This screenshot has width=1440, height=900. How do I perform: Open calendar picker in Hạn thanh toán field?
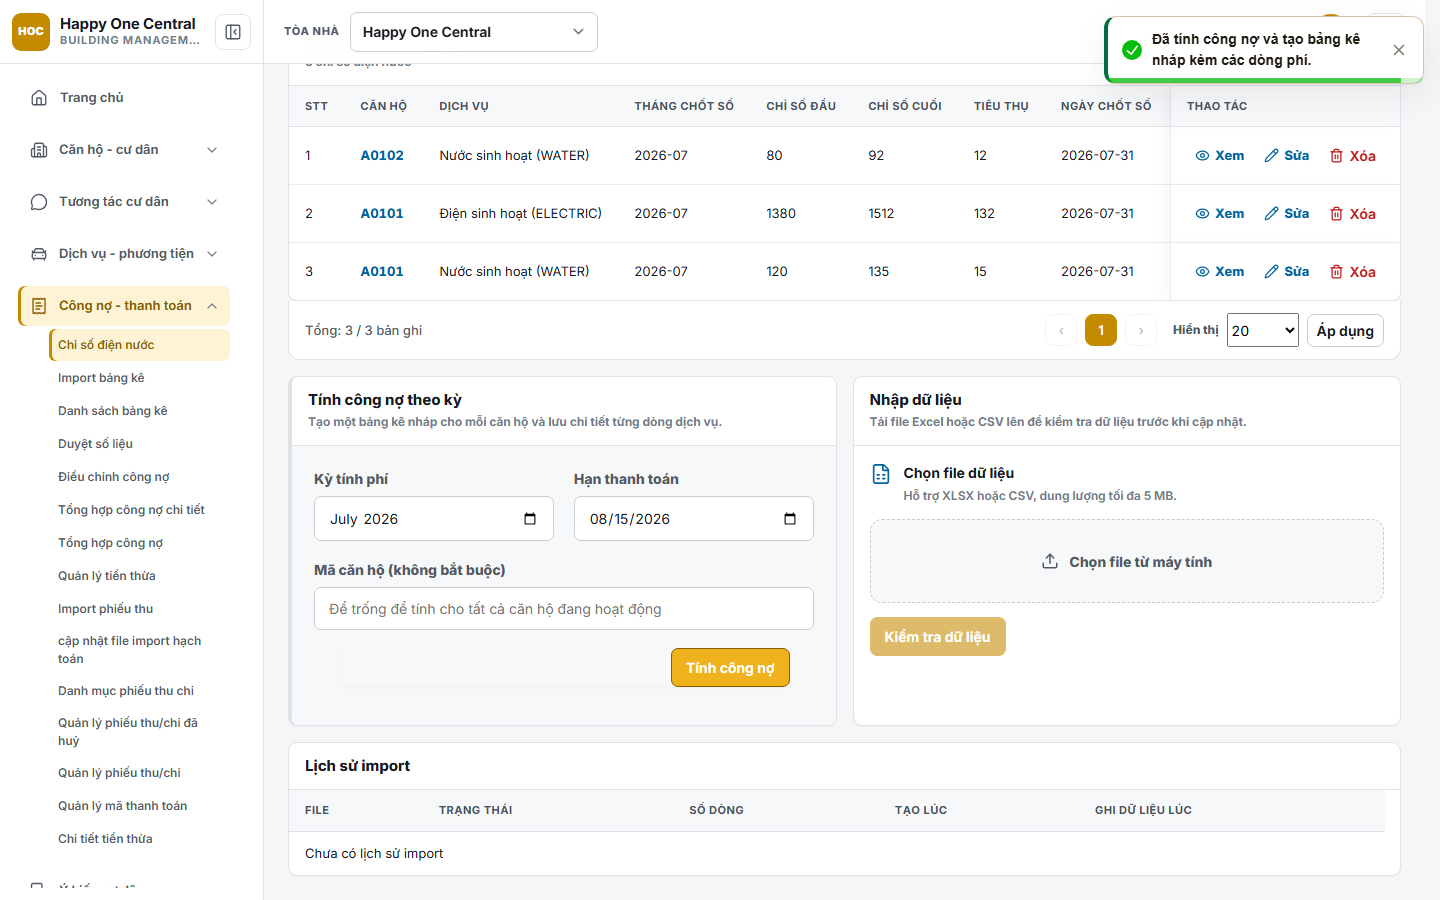coord(790,519)
